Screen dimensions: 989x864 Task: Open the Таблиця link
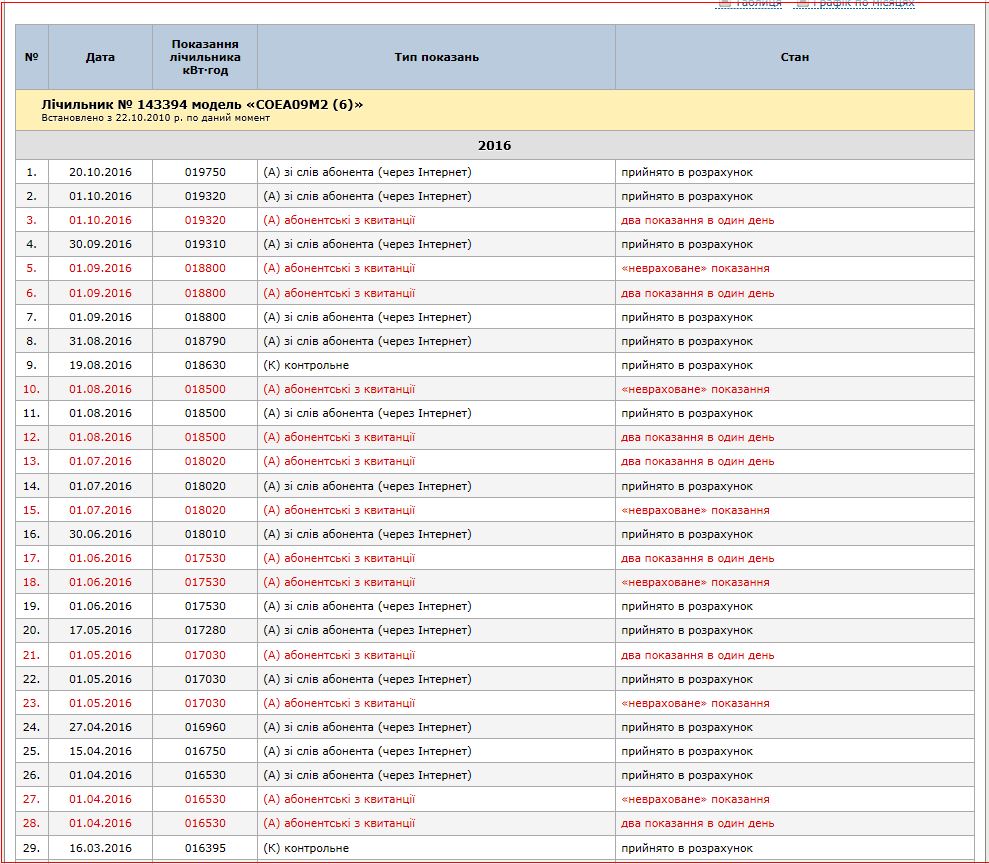(x=759, y=4)
